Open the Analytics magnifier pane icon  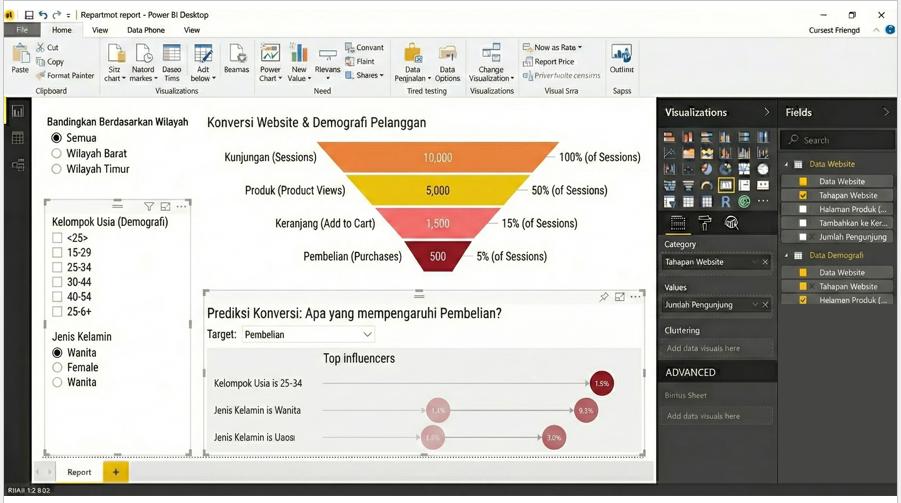[x=731, y=224]
